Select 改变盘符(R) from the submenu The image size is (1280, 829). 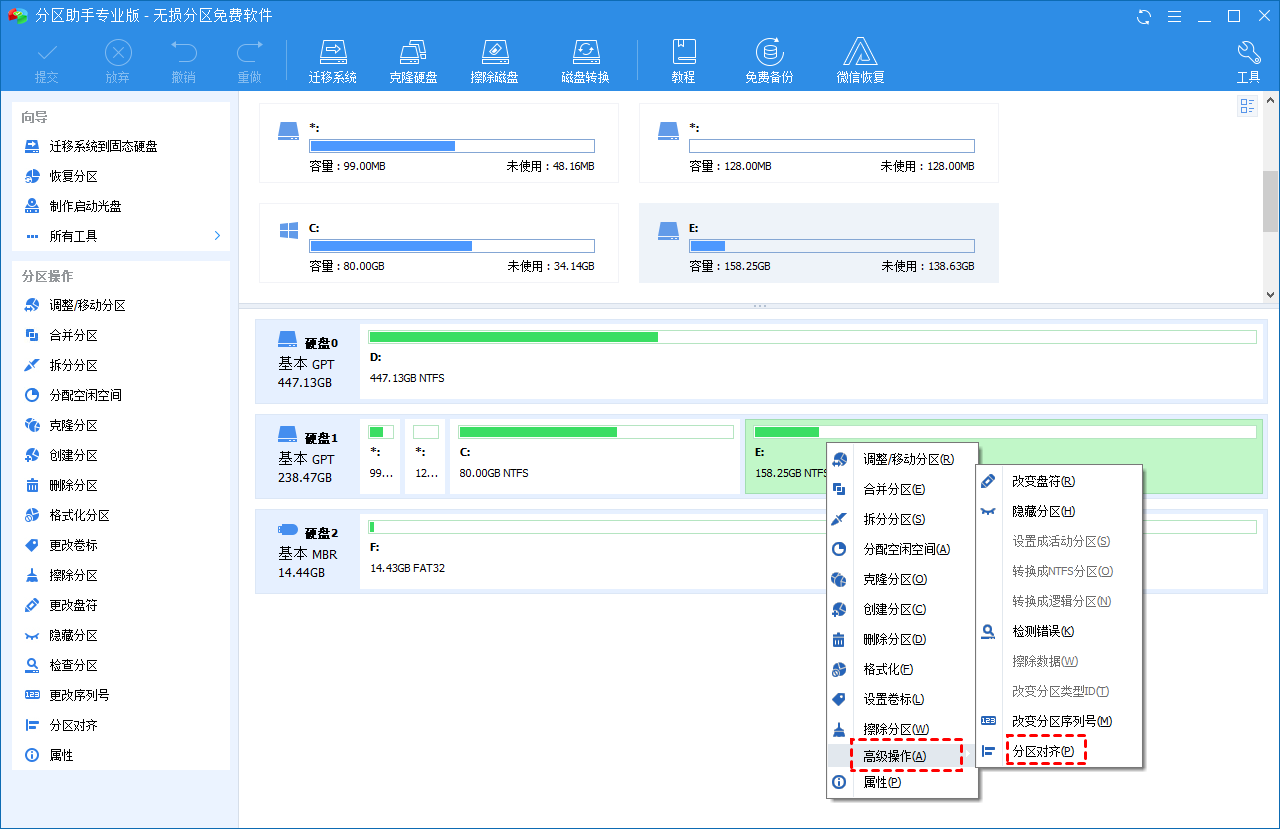tap(1043, 481)
